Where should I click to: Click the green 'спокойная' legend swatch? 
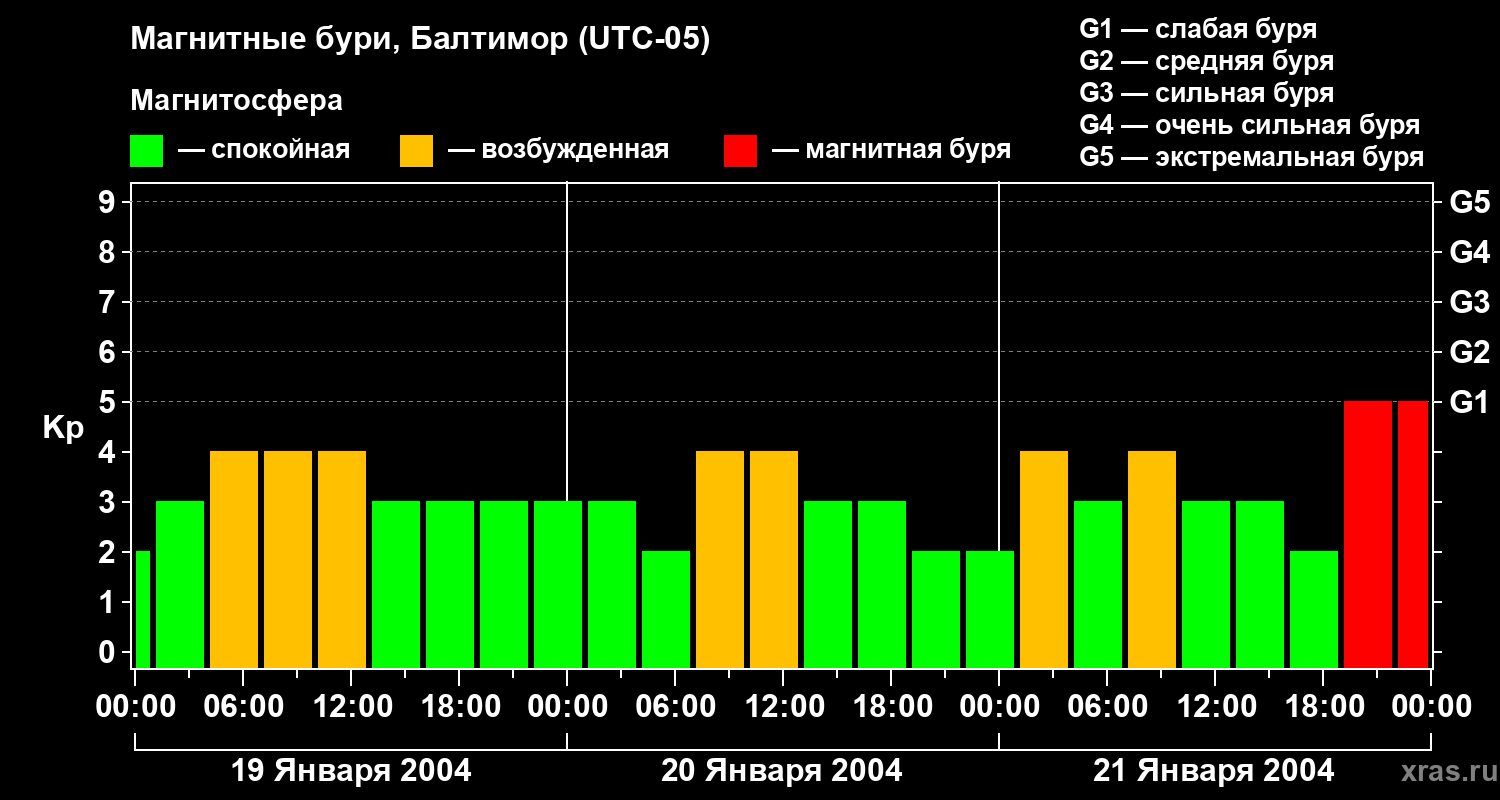[146, 151]
